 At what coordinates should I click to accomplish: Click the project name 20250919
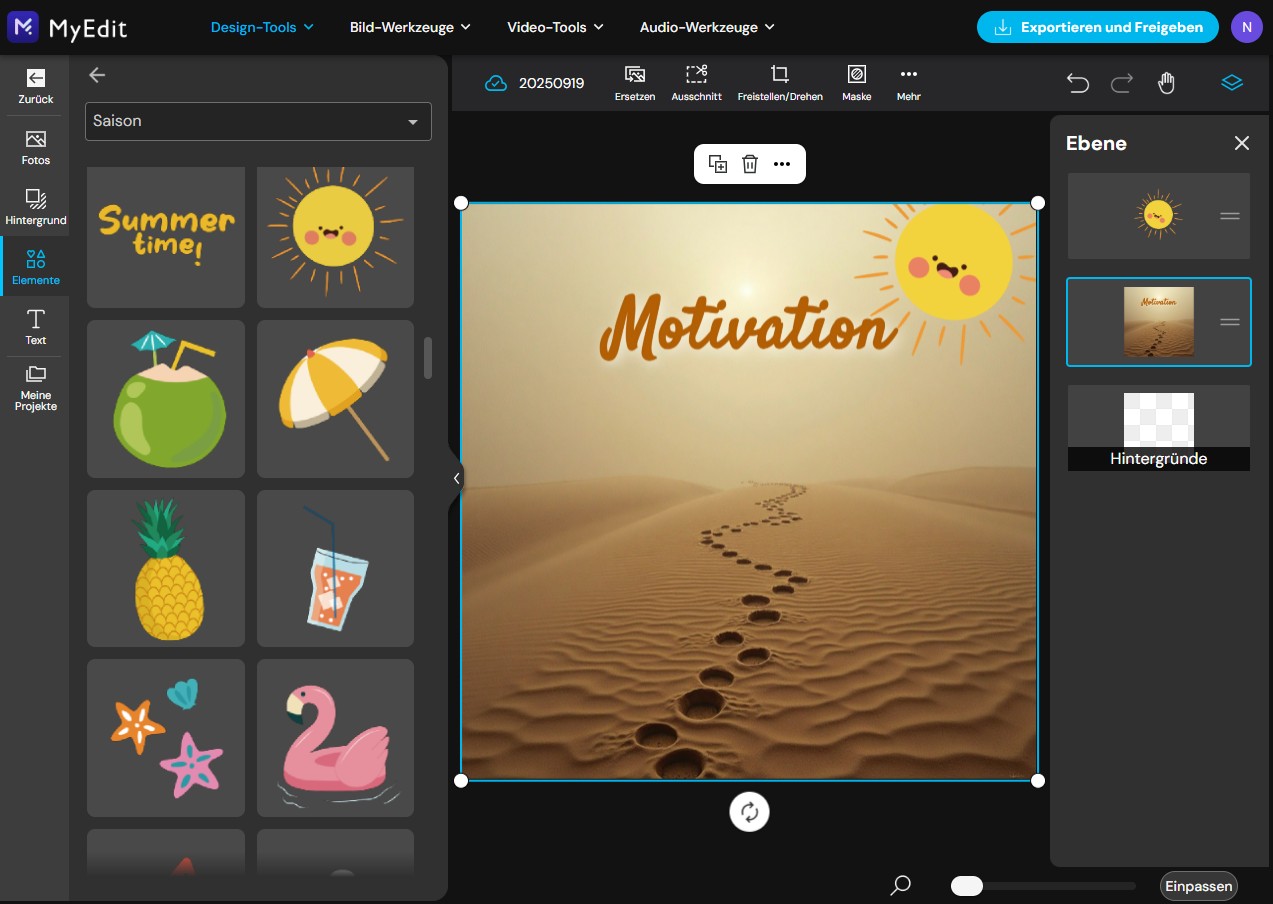(x=551, y=83)
